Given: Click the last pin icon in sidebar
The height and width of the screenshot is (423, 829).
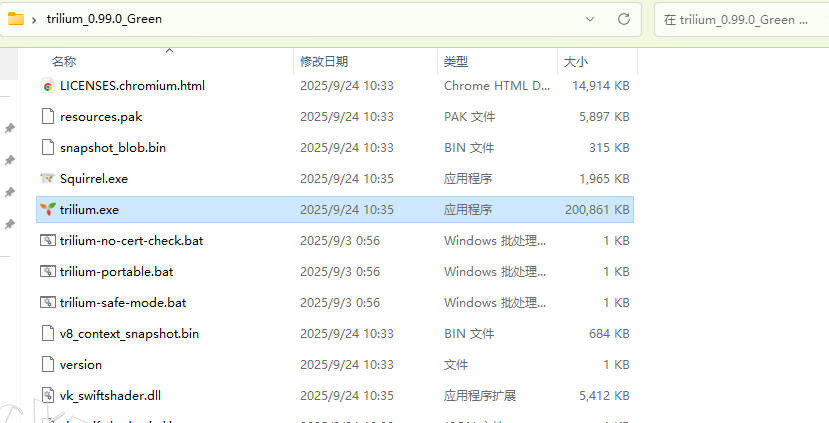Looking at the screenshot, I should pyautogui.click(x=10, y=225).
